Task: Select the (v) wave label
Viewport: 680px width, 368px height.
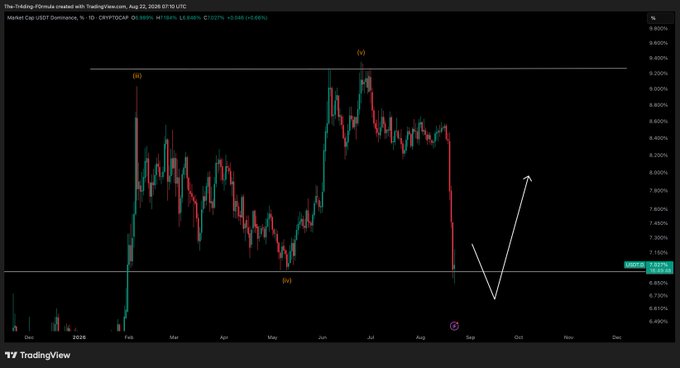Action: [361, 52]
